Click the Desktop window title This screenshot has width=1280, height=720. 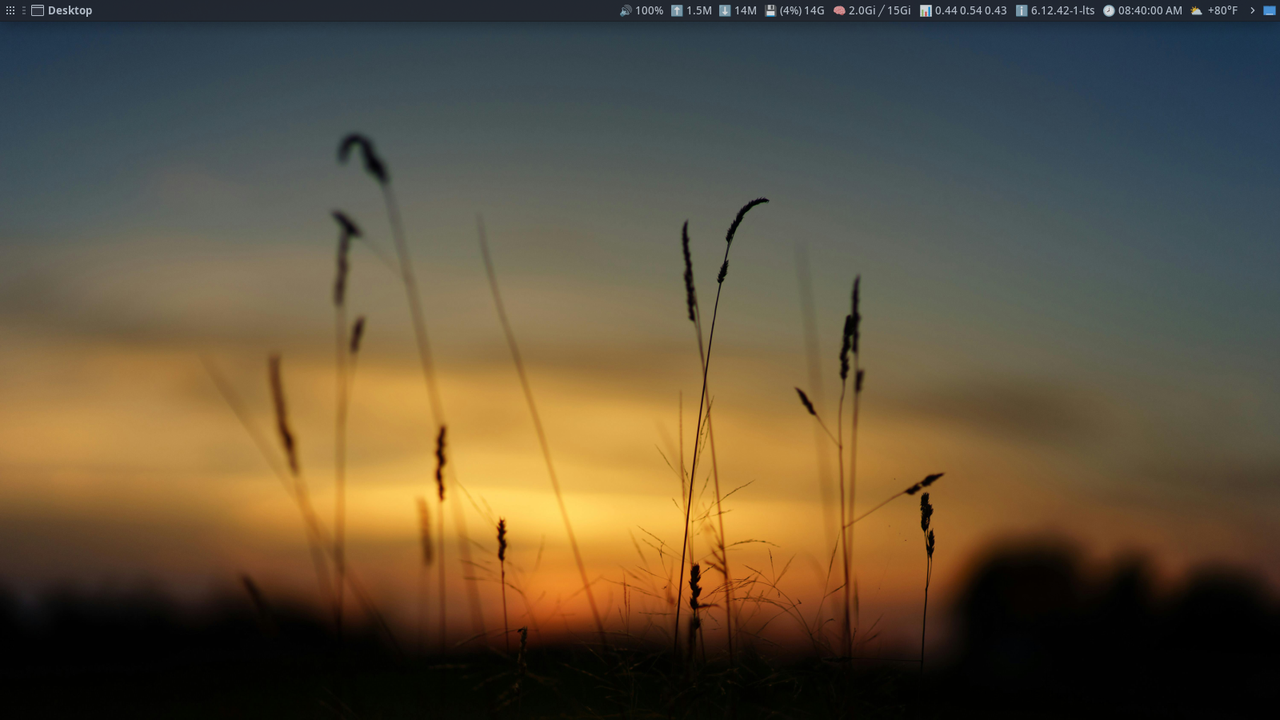(70, 10)
